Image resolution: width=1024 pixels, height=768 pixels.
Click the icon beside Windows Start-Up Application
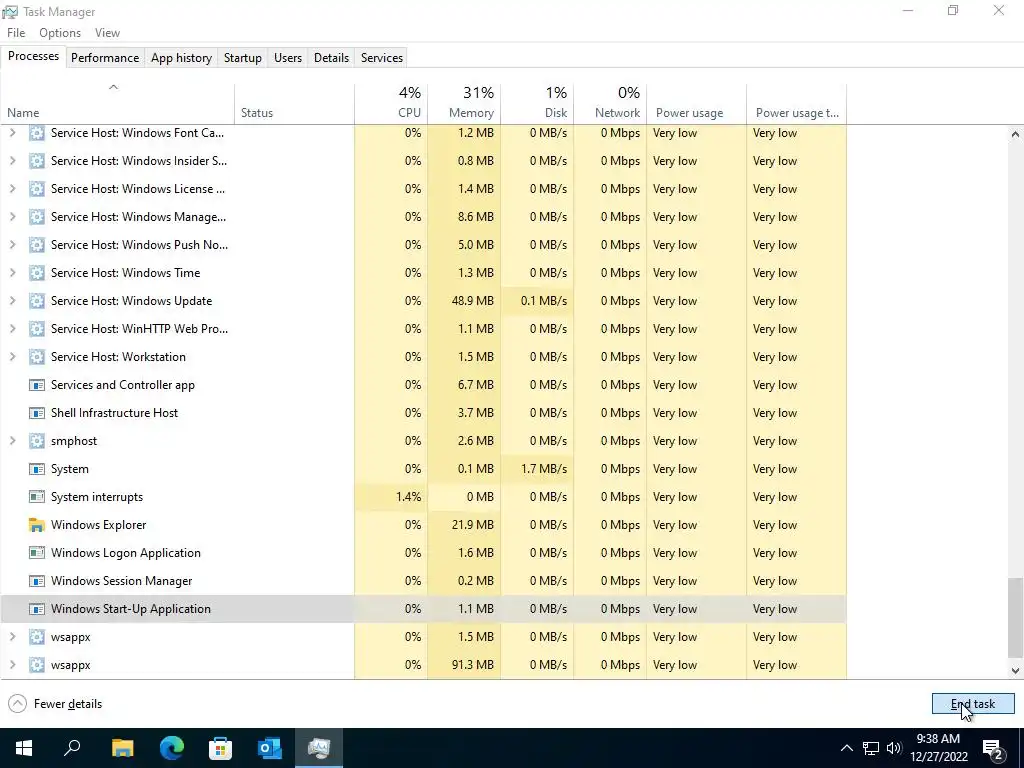[37, 609]
